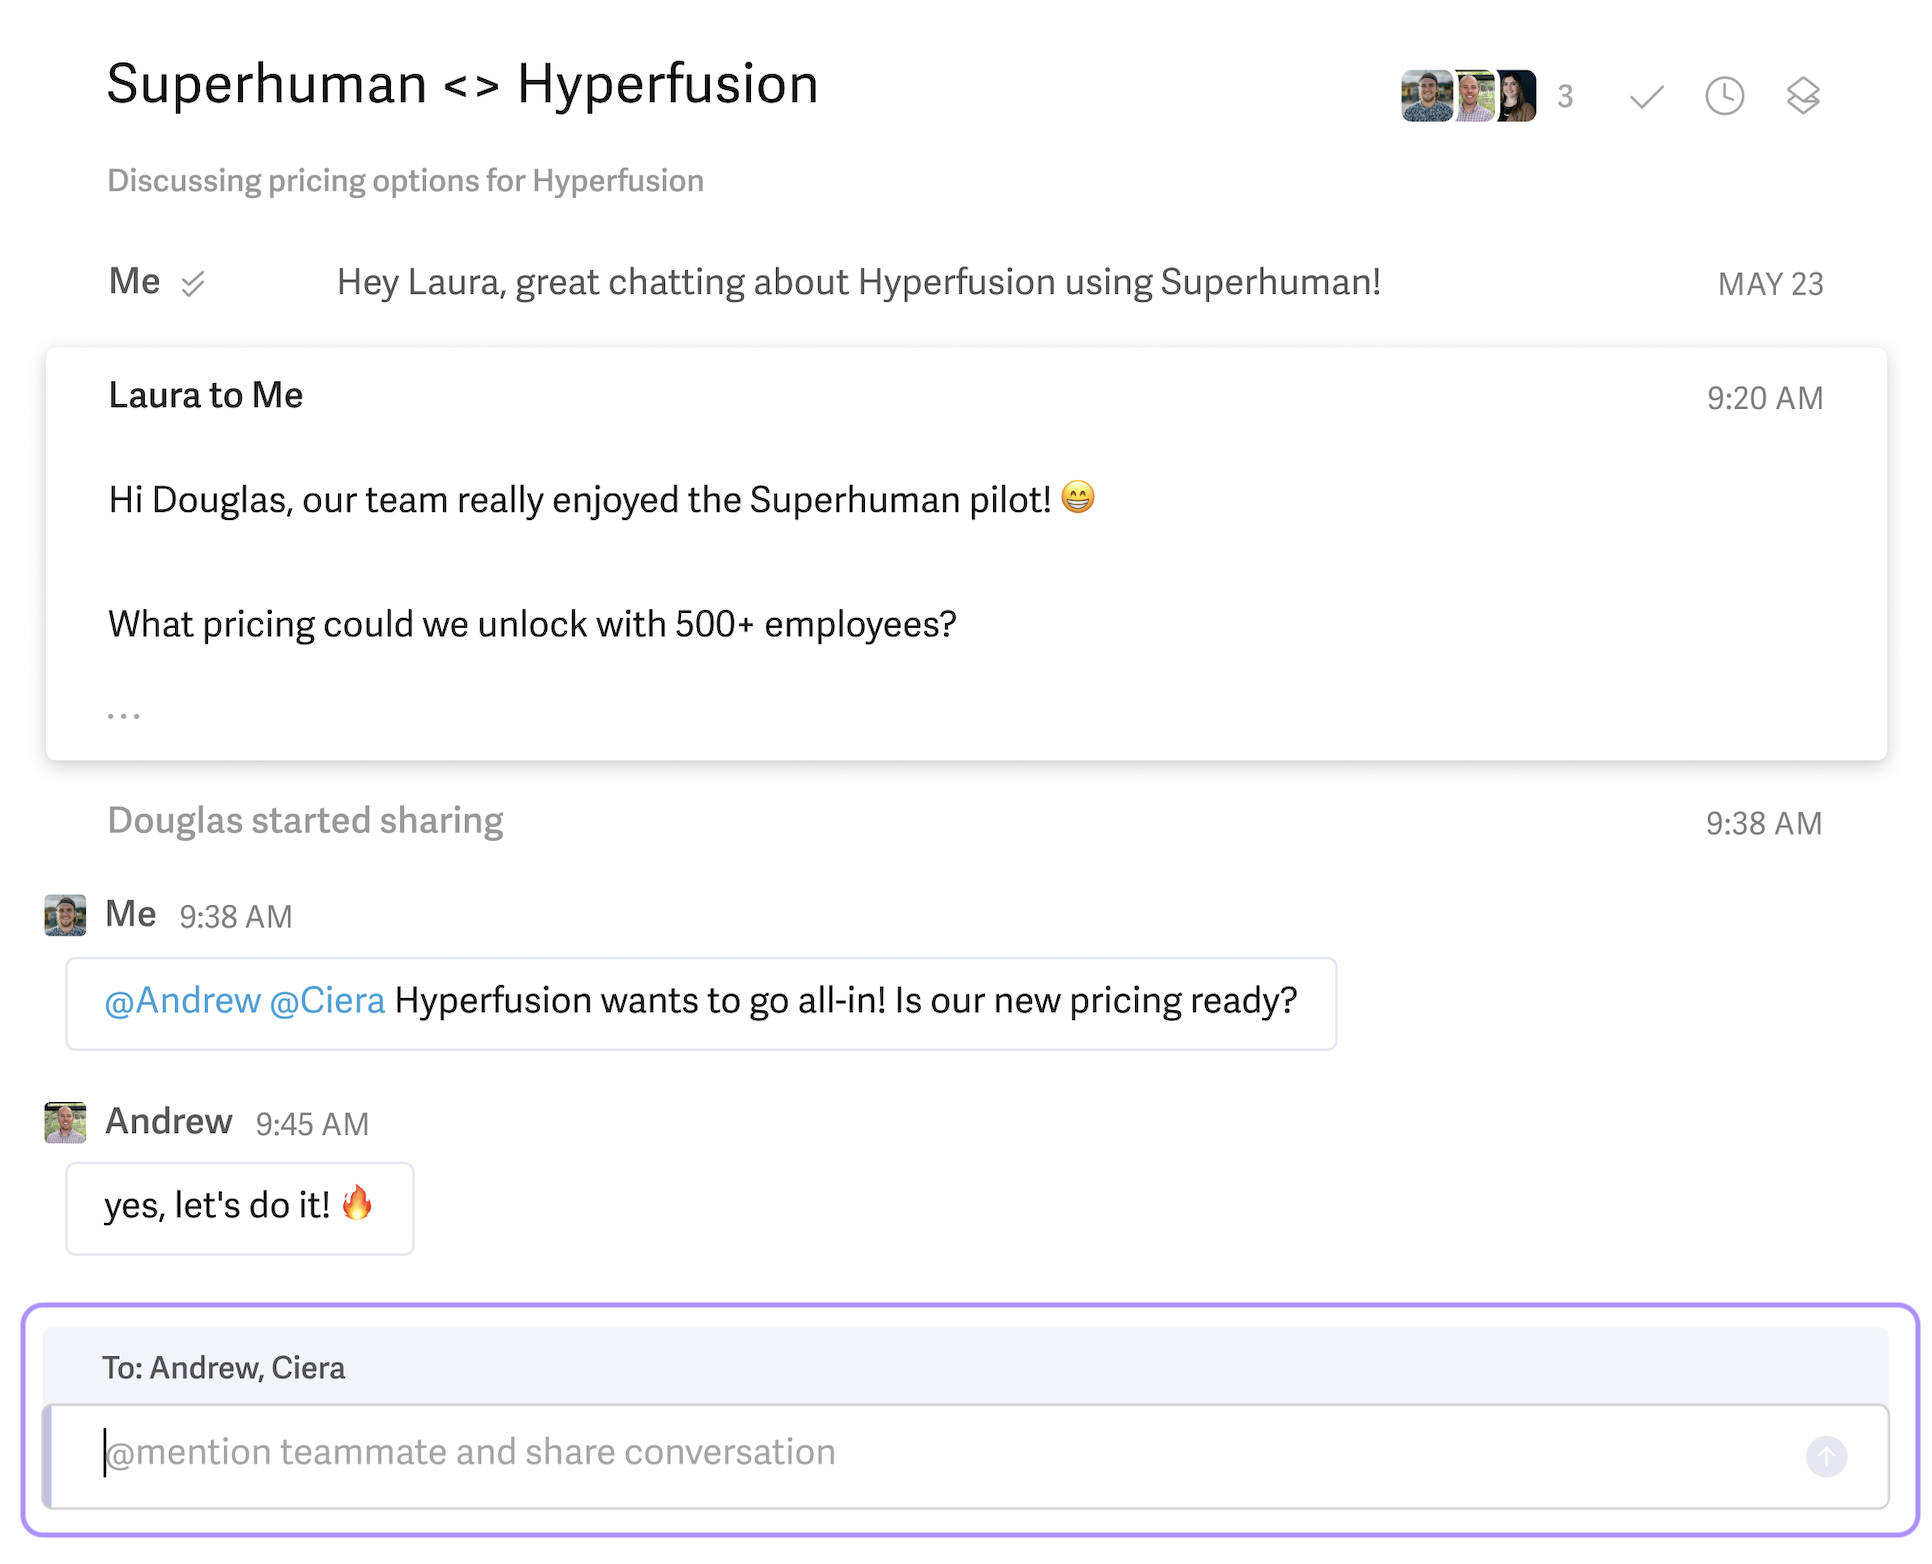The image size is (1932, 1564).
Task: Click the 9:45 AM comment timestamp
Action: coord(312,1124)
